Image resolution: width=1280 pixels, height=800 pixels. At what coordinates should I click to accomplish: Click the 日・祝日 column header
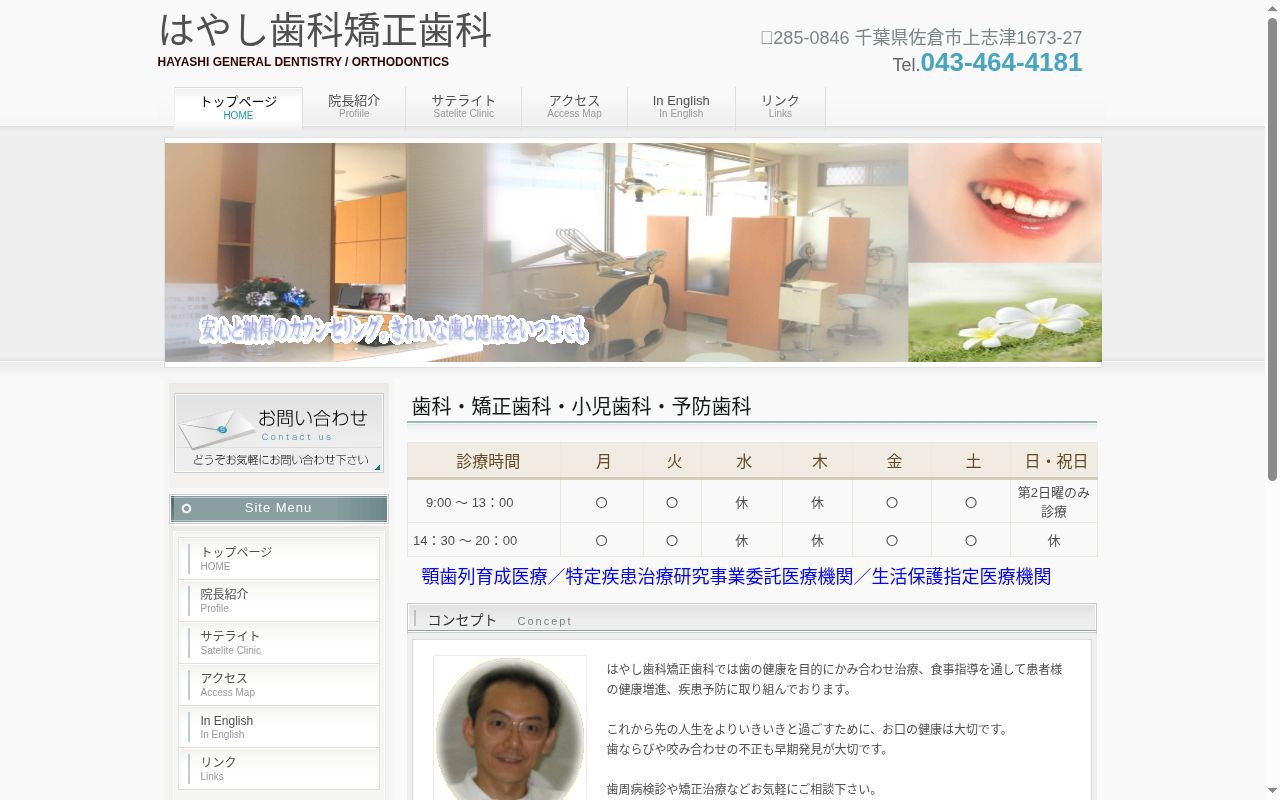click(x=1055, y=461)
